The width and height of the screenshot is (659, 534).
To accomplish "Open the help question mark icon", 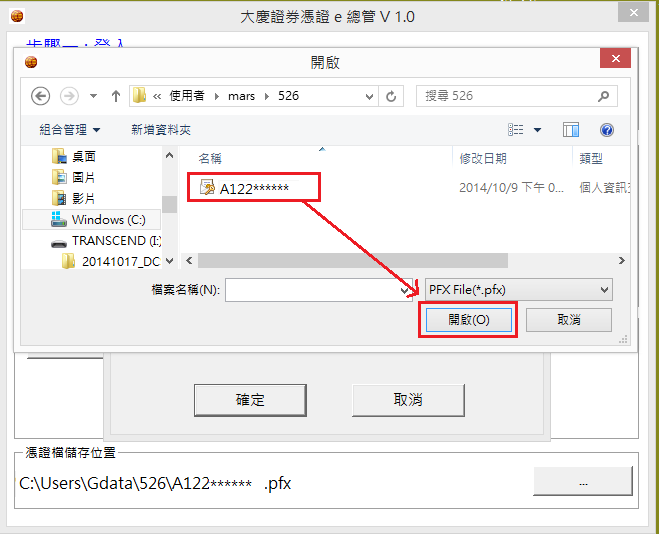I will 606,130.
